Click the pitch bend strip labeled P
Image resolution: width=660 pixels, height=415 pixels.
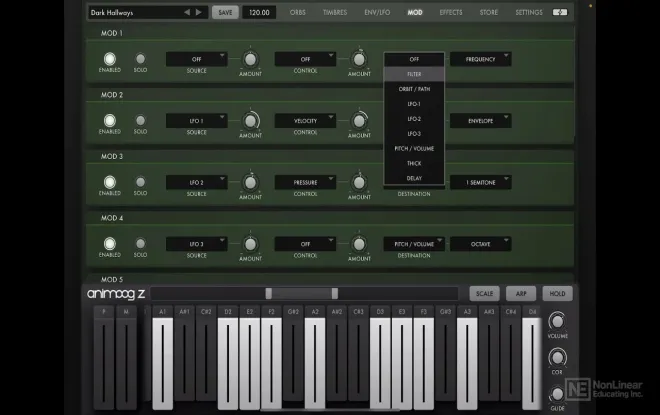104,358
